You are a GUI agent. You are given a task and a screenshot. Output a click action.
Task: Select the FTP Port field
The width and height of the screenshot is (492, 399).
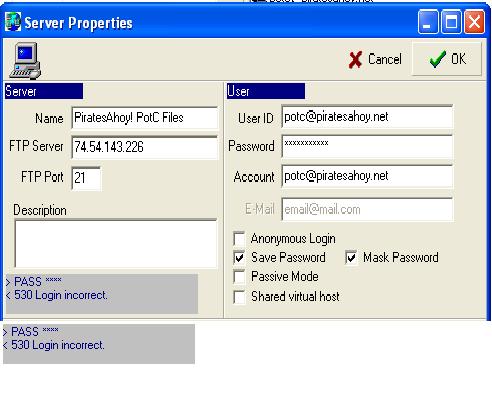(86, 178)
